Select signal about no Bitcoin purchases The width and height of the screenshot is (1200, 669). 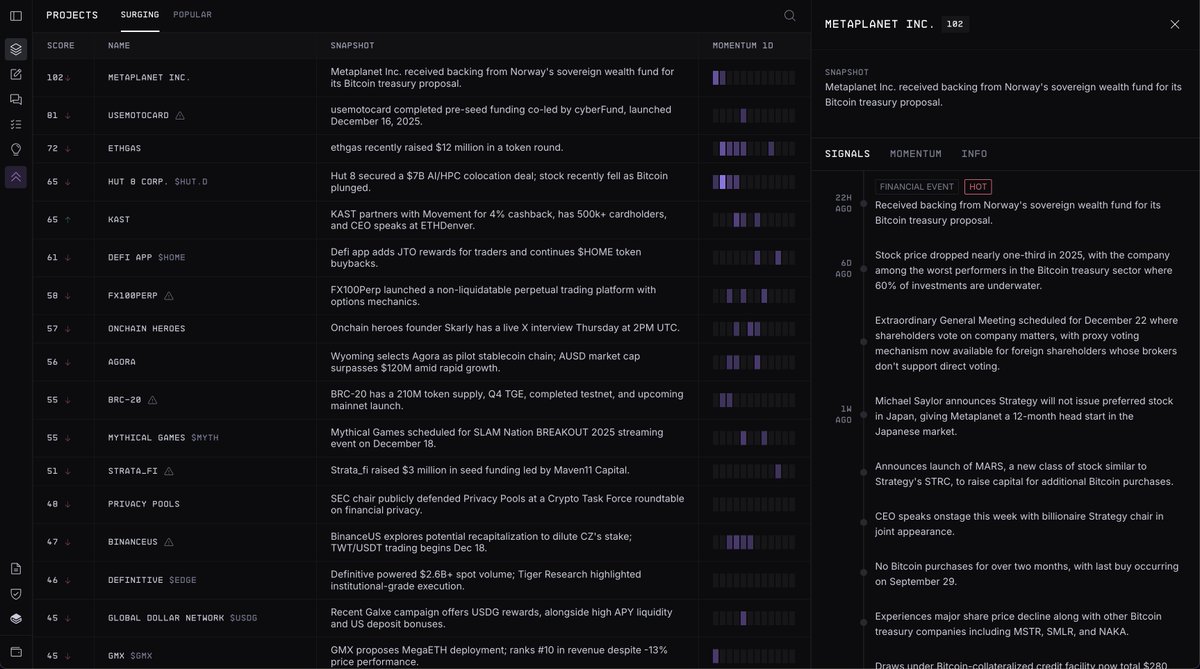point(1027,574)
